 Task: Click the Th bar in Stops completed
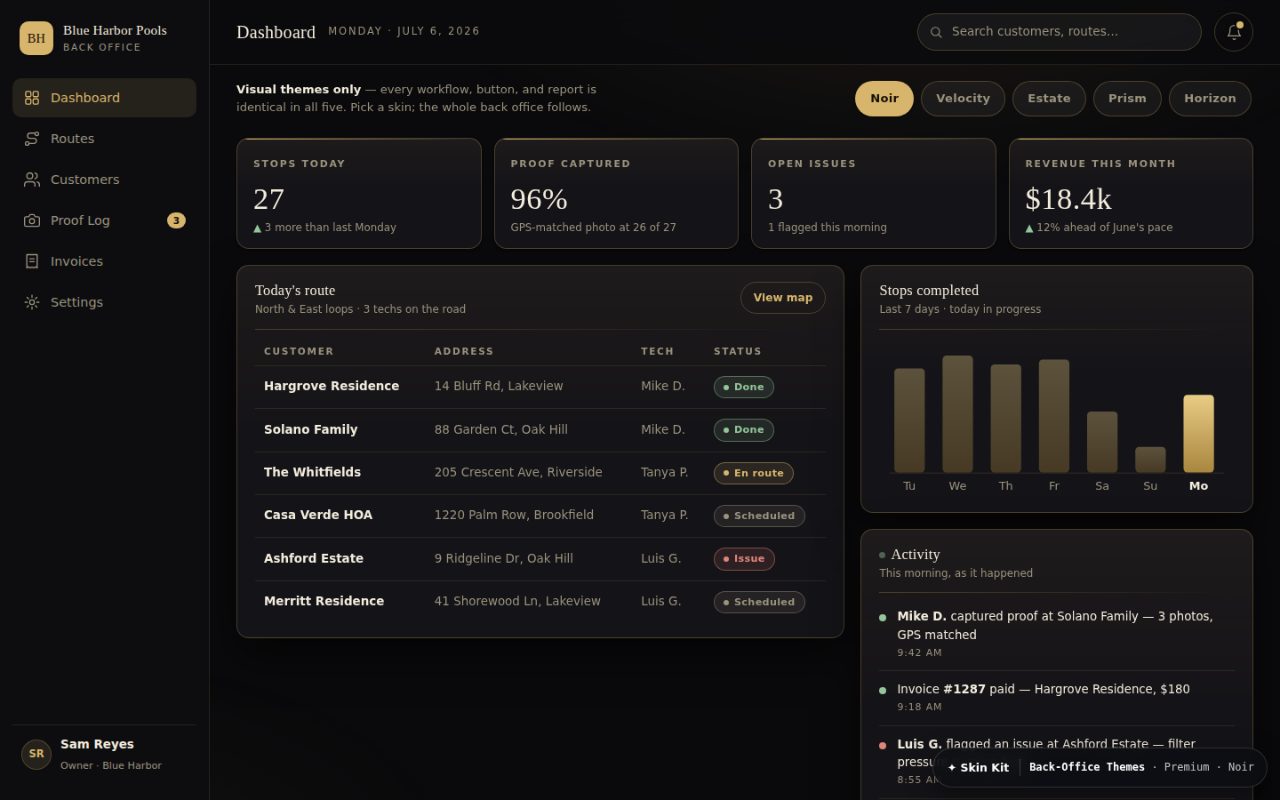[1006, 418]
